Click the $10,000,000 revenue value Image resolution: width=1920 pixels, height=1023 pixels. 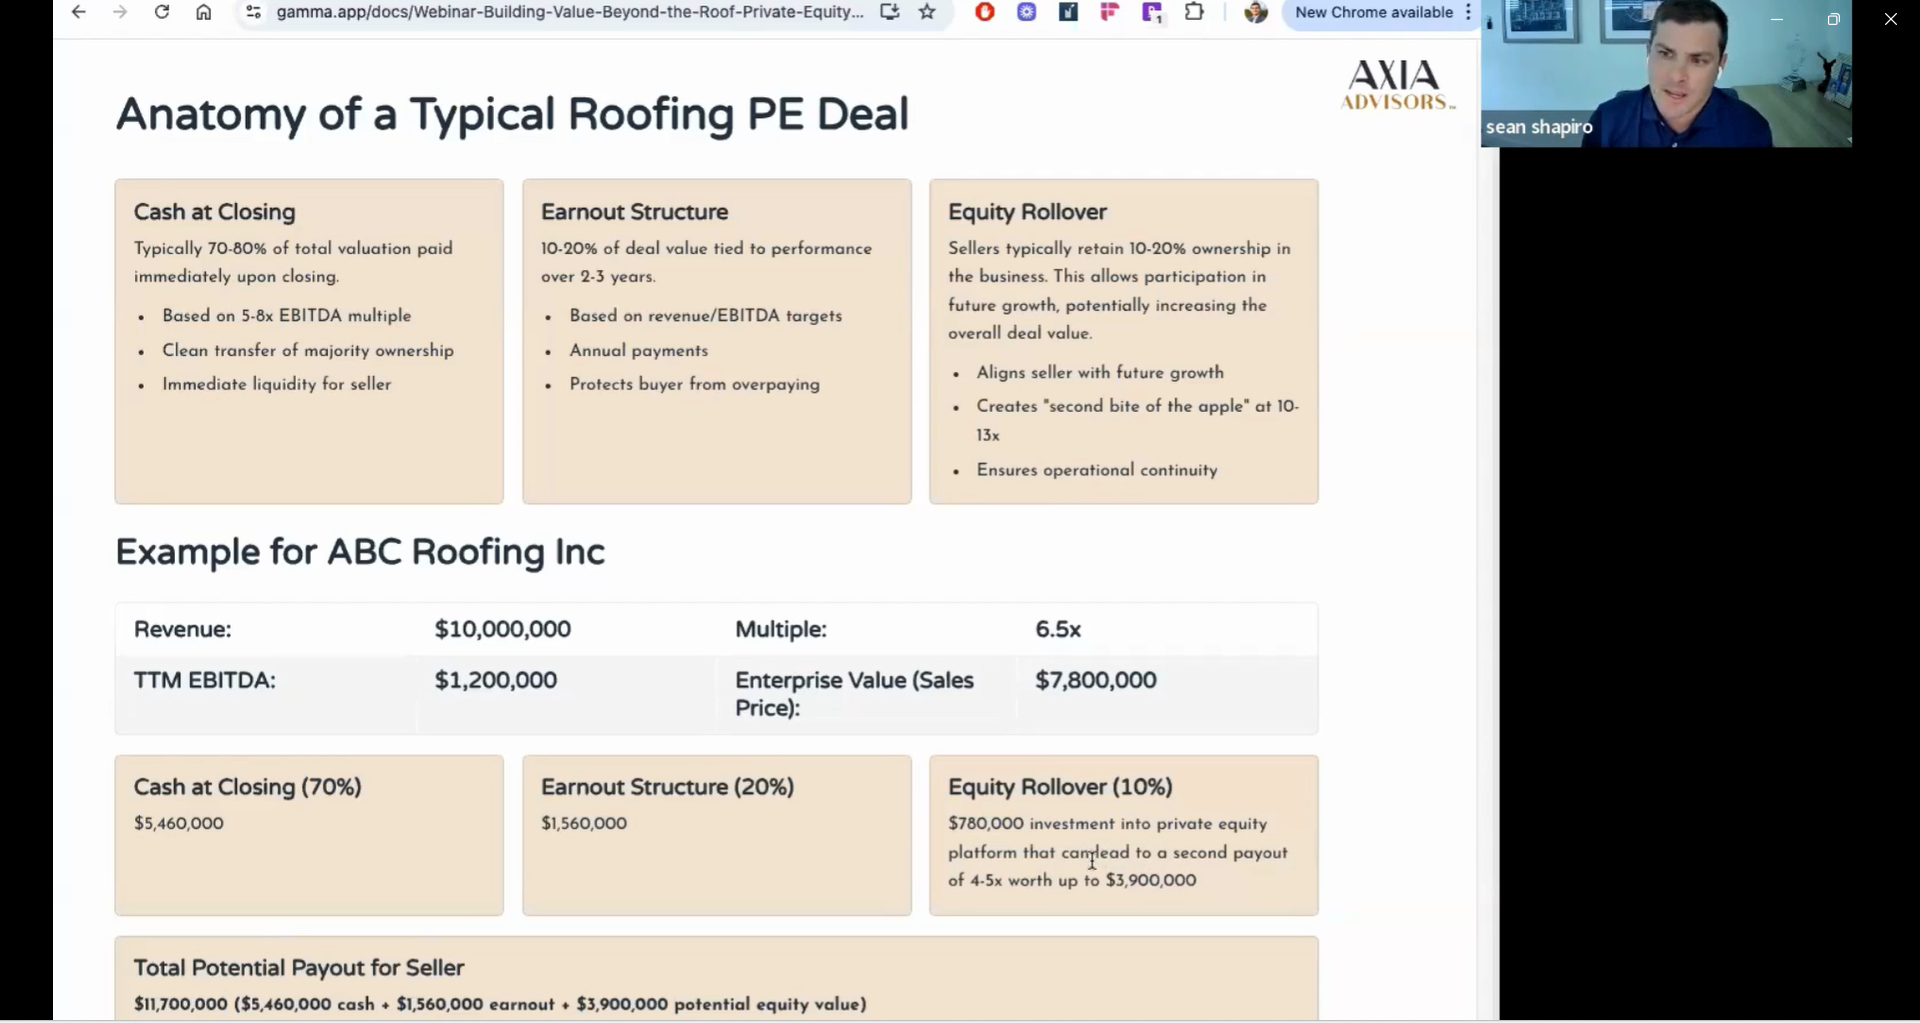pos(503,629)
